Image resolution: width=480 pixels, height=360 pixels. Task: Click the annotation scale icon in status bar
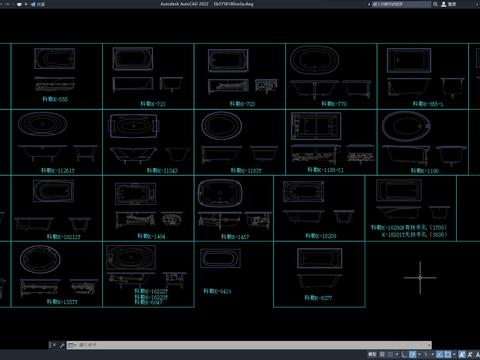pyautogui.click(x=462, y=354)
